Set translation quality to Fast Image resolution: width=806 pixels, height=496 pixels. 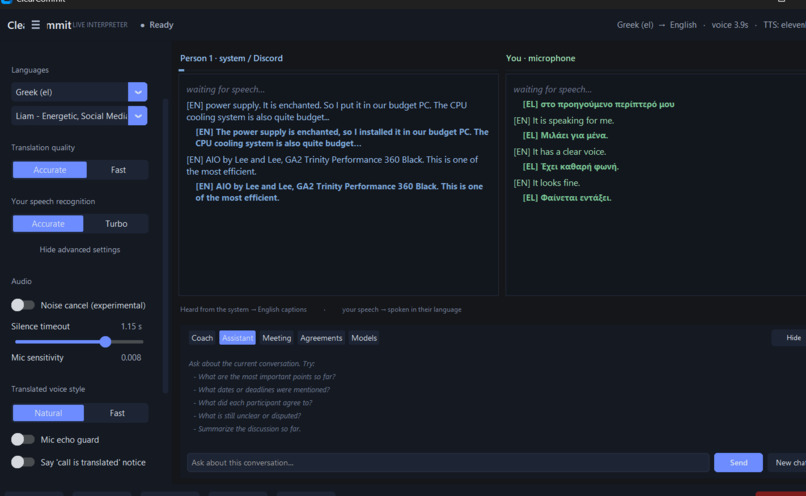[118, 170]
